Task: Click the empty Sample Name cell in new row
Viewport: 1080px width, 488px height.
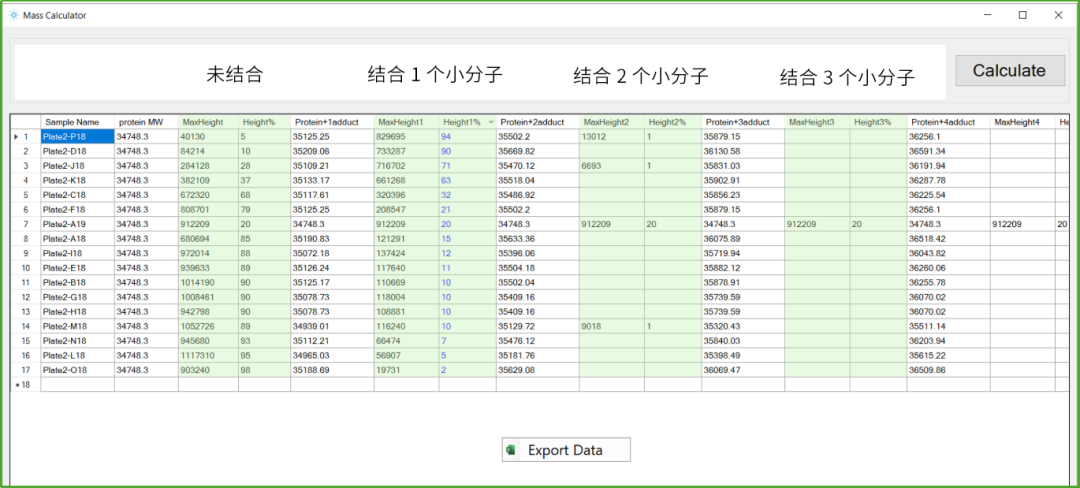Action: coord(77,384)
